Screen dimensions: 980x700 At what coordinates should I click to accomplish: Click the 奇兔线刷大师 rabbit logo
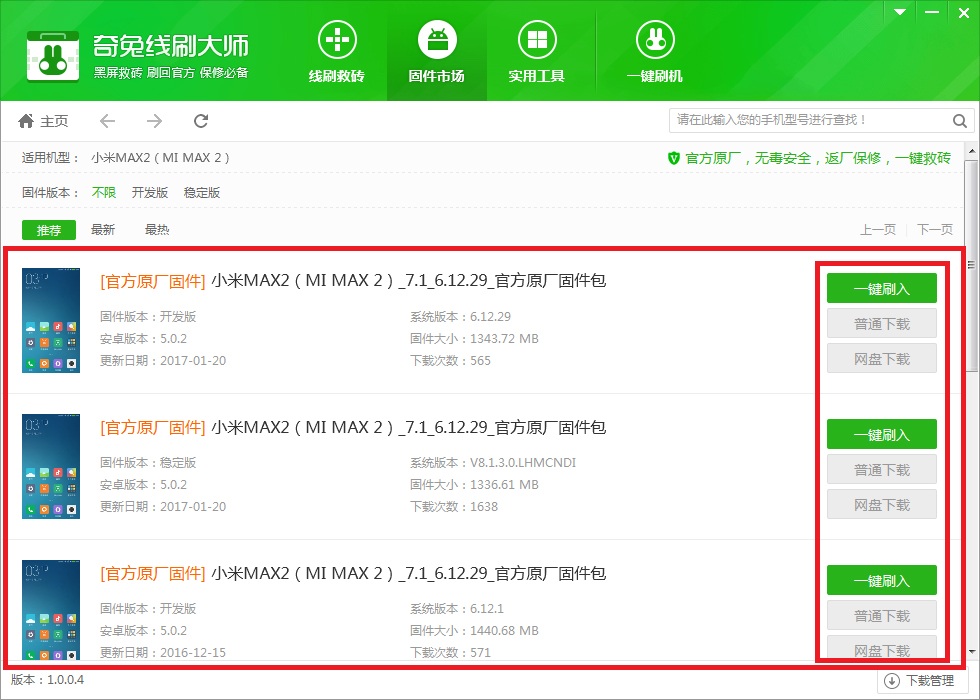53,56
